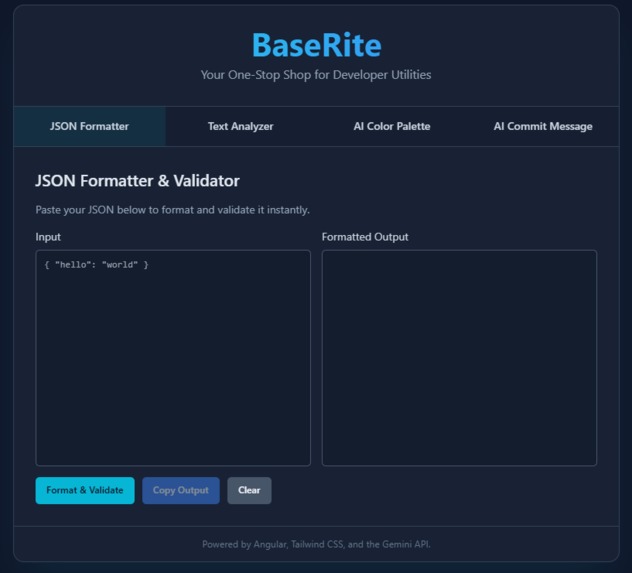Focus the Input JSON text area
Screen dimensions: 632x573
[x=173, y=358]
